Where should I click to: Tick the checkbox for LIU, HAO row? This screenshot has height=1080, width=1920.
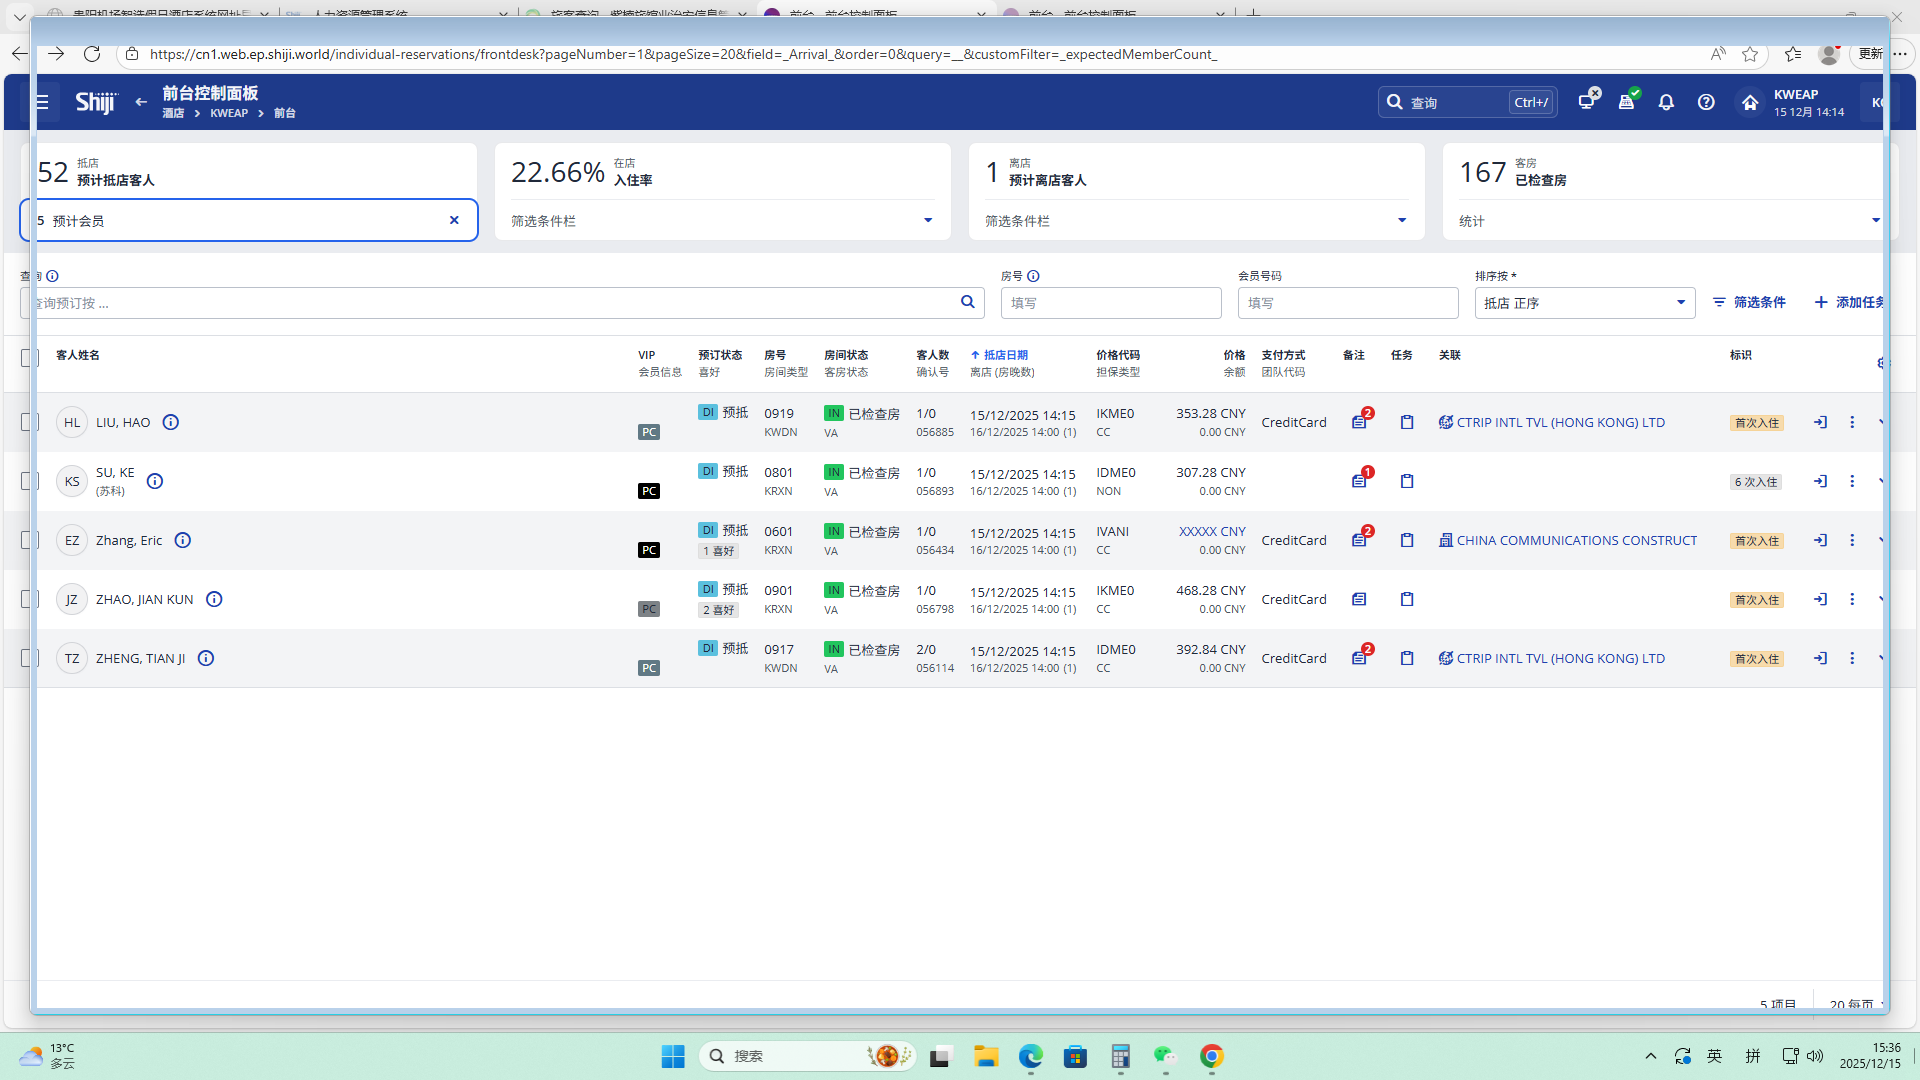[30, 422]
